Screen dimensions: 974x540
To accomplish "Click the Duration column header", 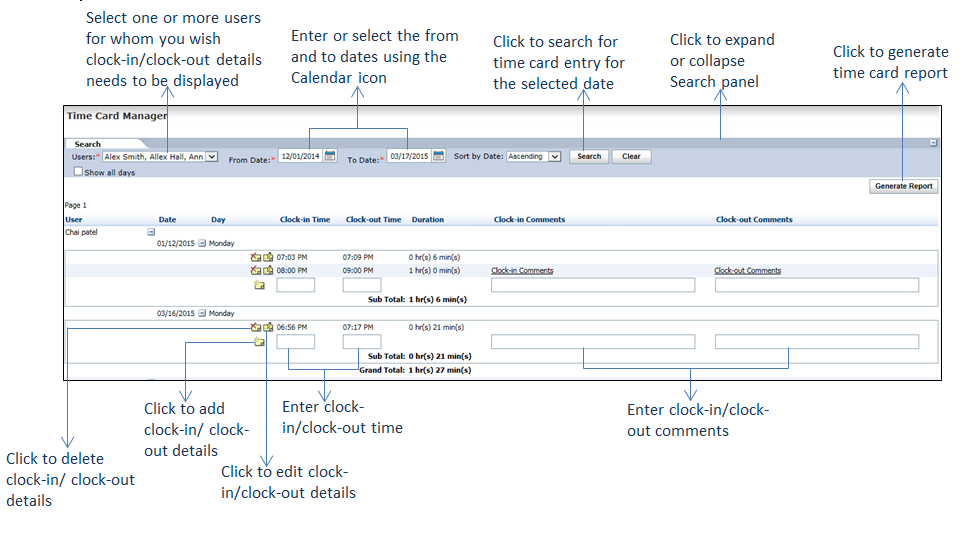I will (x=428, y=220).
